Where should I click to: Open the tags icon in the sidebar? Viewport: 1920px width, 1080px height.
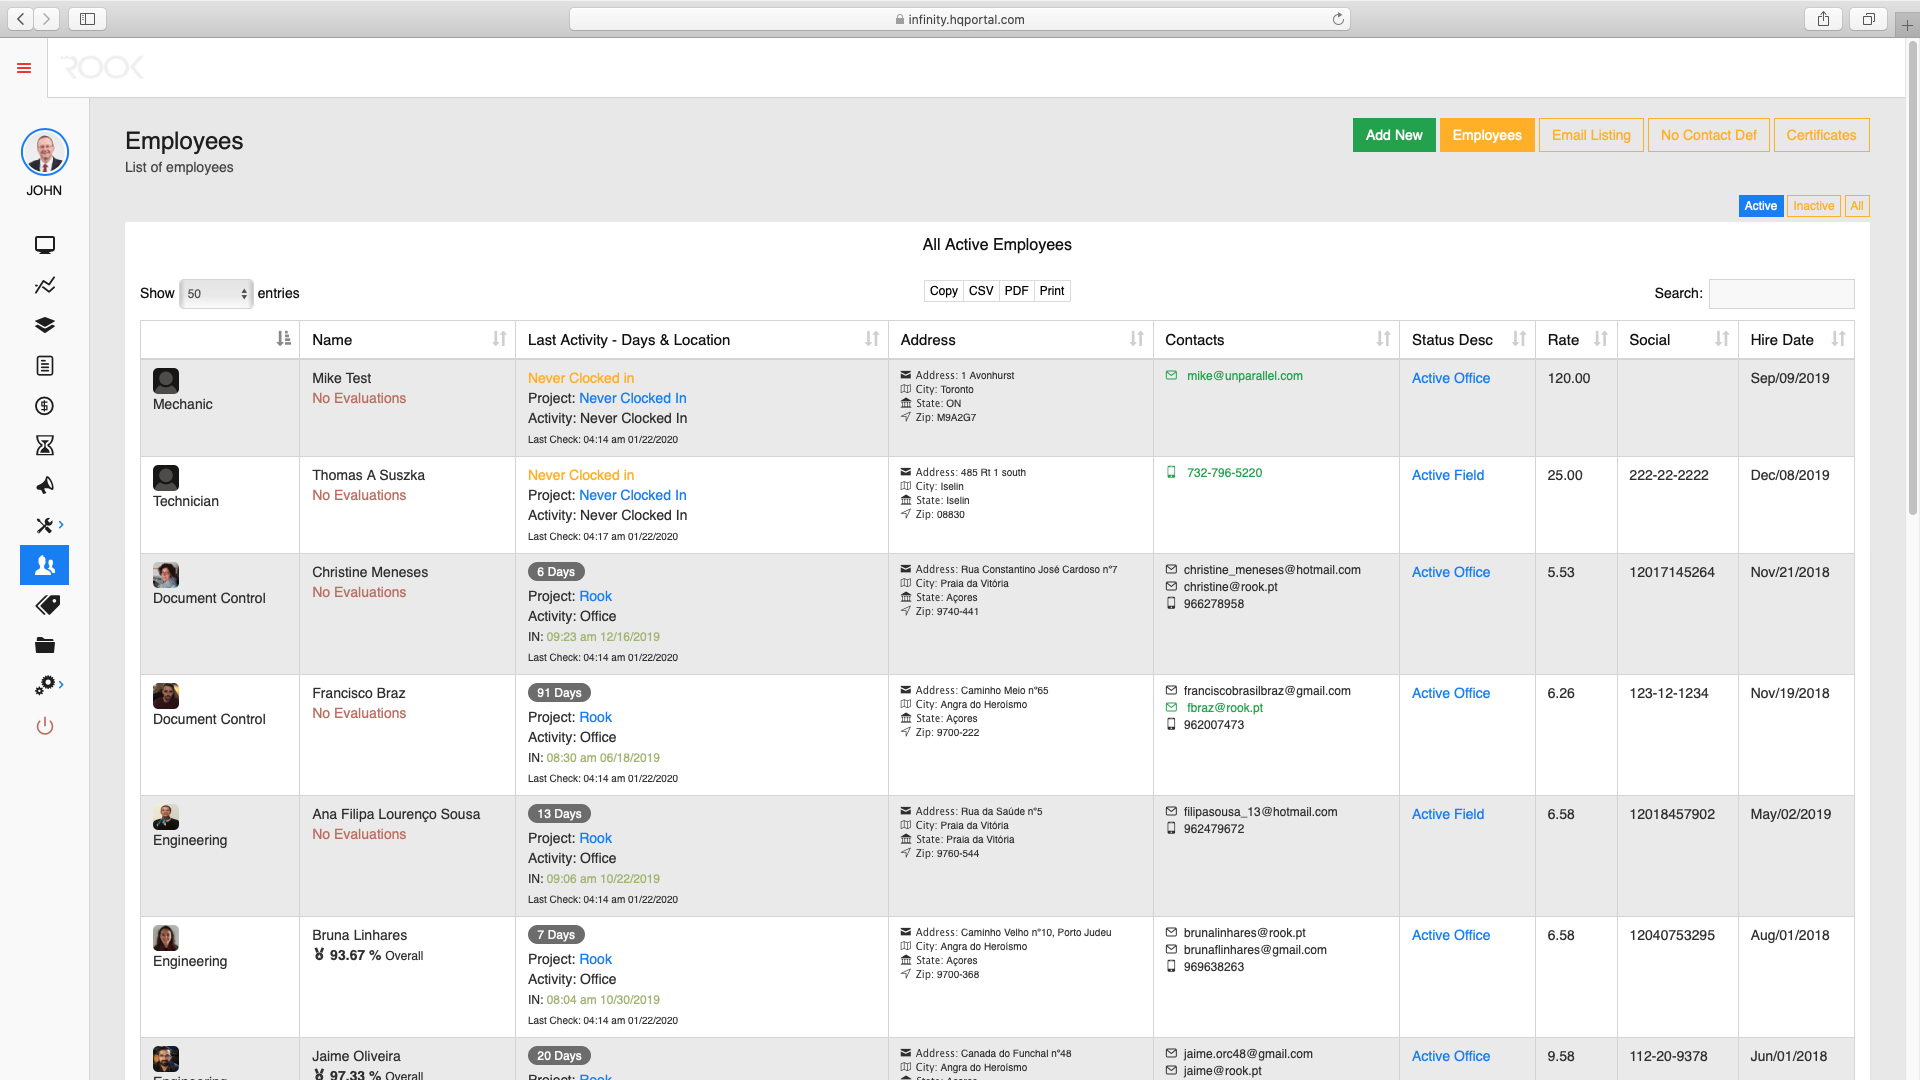pyautogui.click(x=44, y=605)
